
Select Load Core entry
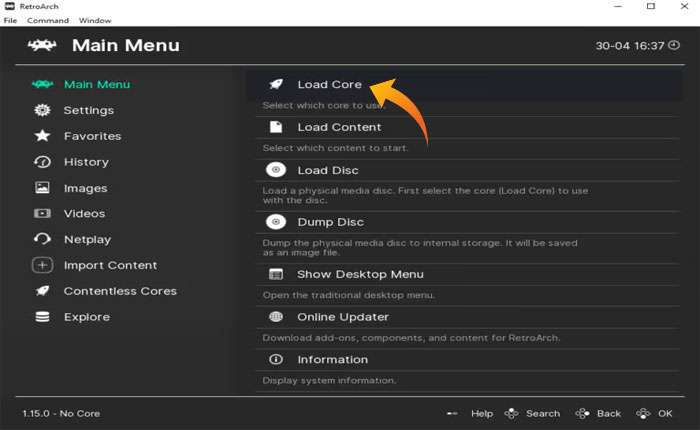(x=329, y=85)
